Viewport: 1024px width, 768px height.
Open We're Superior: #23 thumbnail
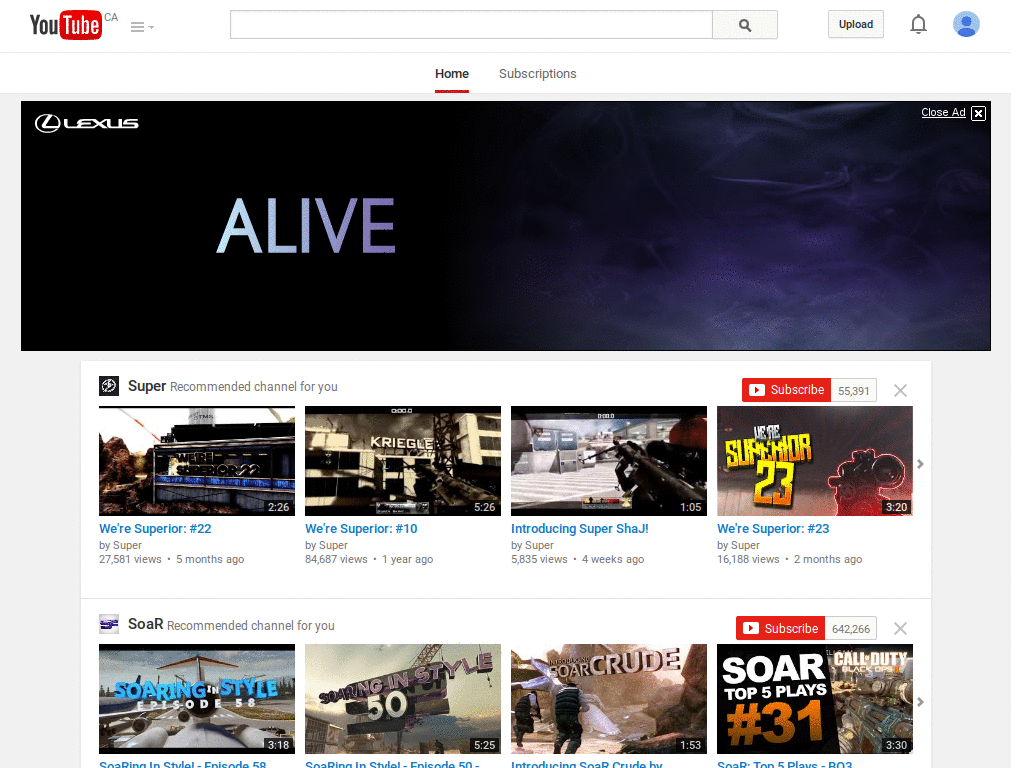click(x=815, y=461)
